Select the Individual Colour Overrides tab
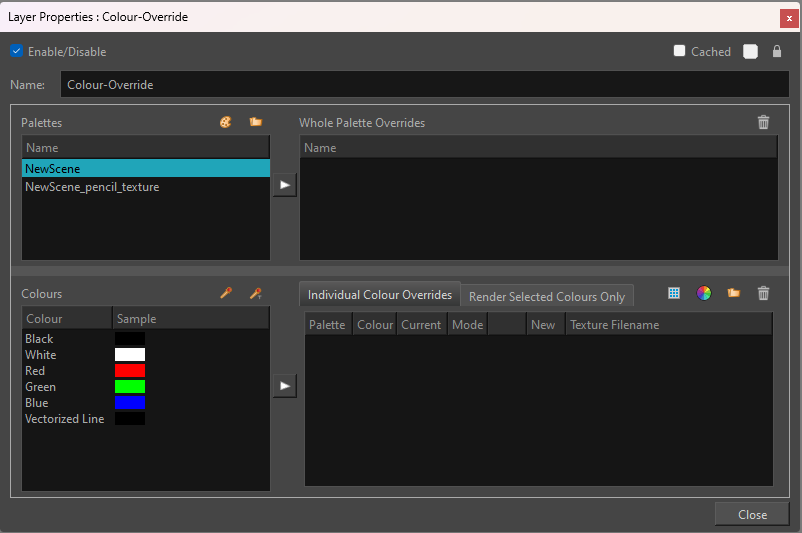802x533 pixels. pos(379,295)
